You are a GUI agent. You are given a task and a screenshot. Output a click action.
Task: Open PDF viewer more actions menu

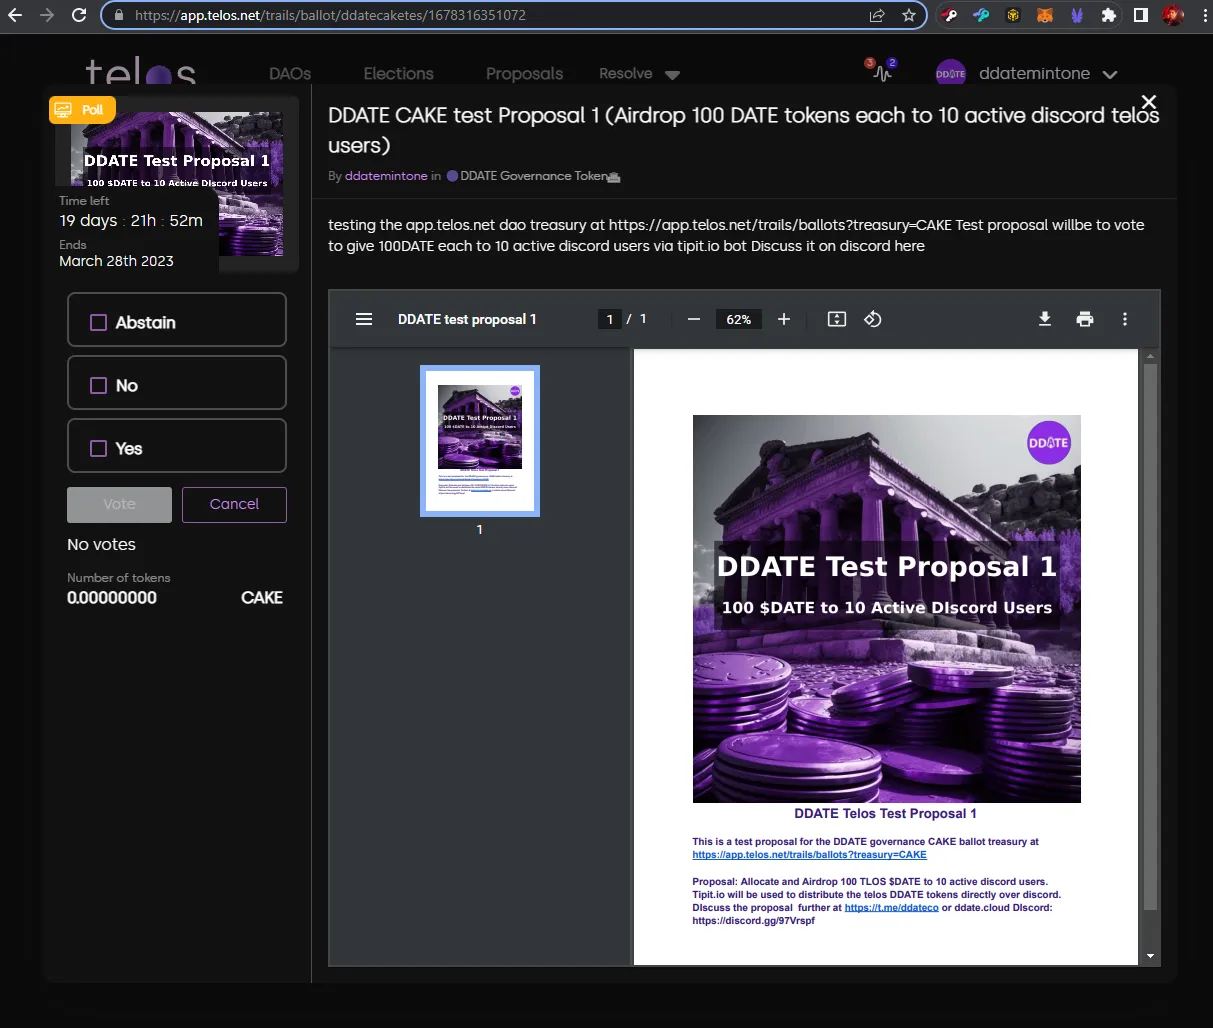point(1125,319)
